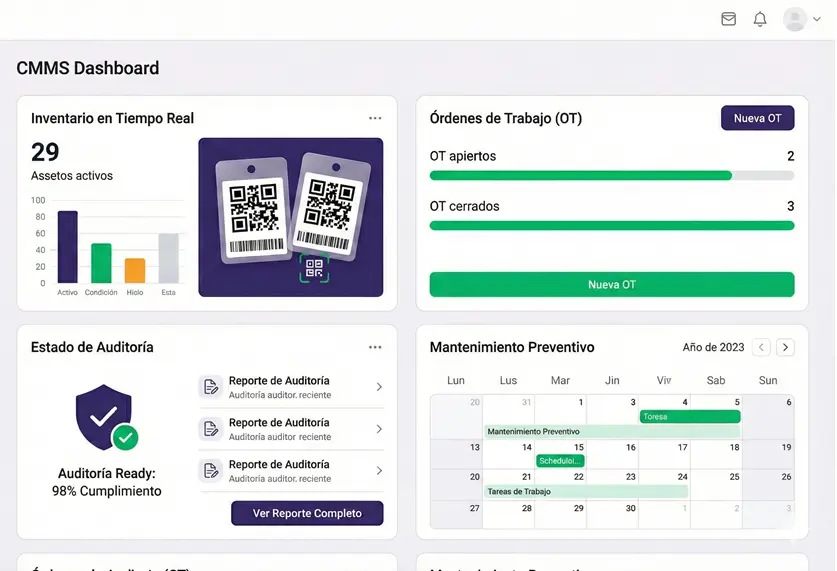The width and height of the screenshot is (837, 571).
Task: Click the Año de 2023 label
Action: [713, 347]
